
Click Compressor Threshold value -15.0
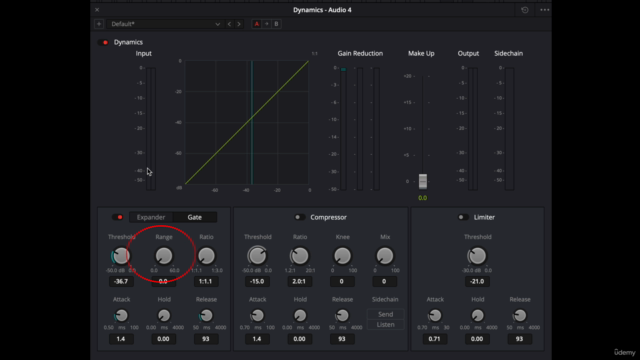pos(257,281)
